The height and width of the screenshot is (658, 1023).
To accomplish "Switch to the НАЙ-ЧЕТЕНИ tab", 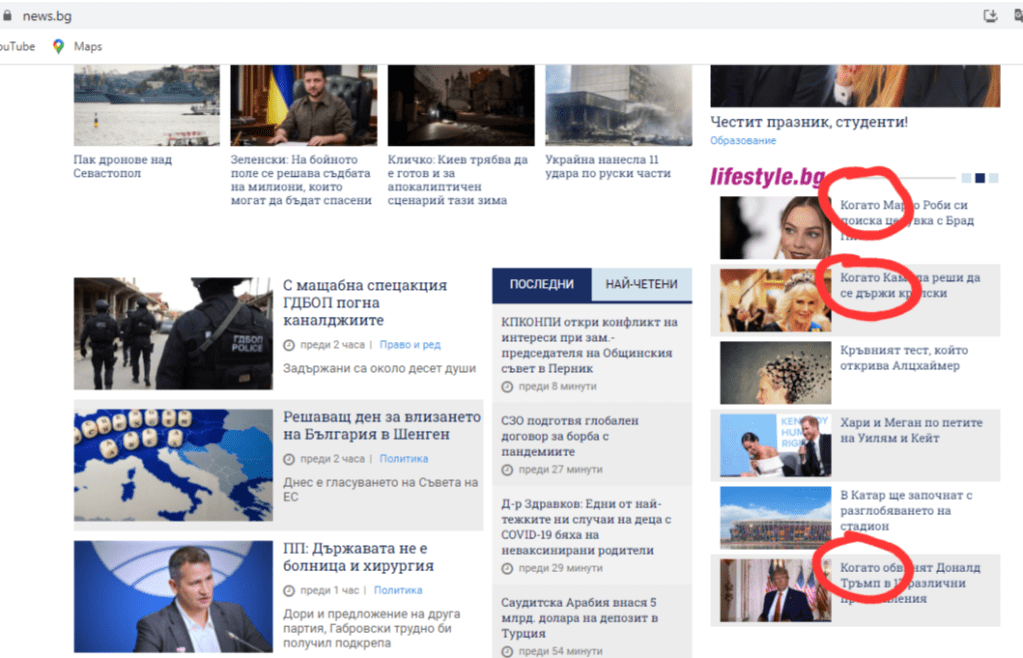I will click(641, 285).
